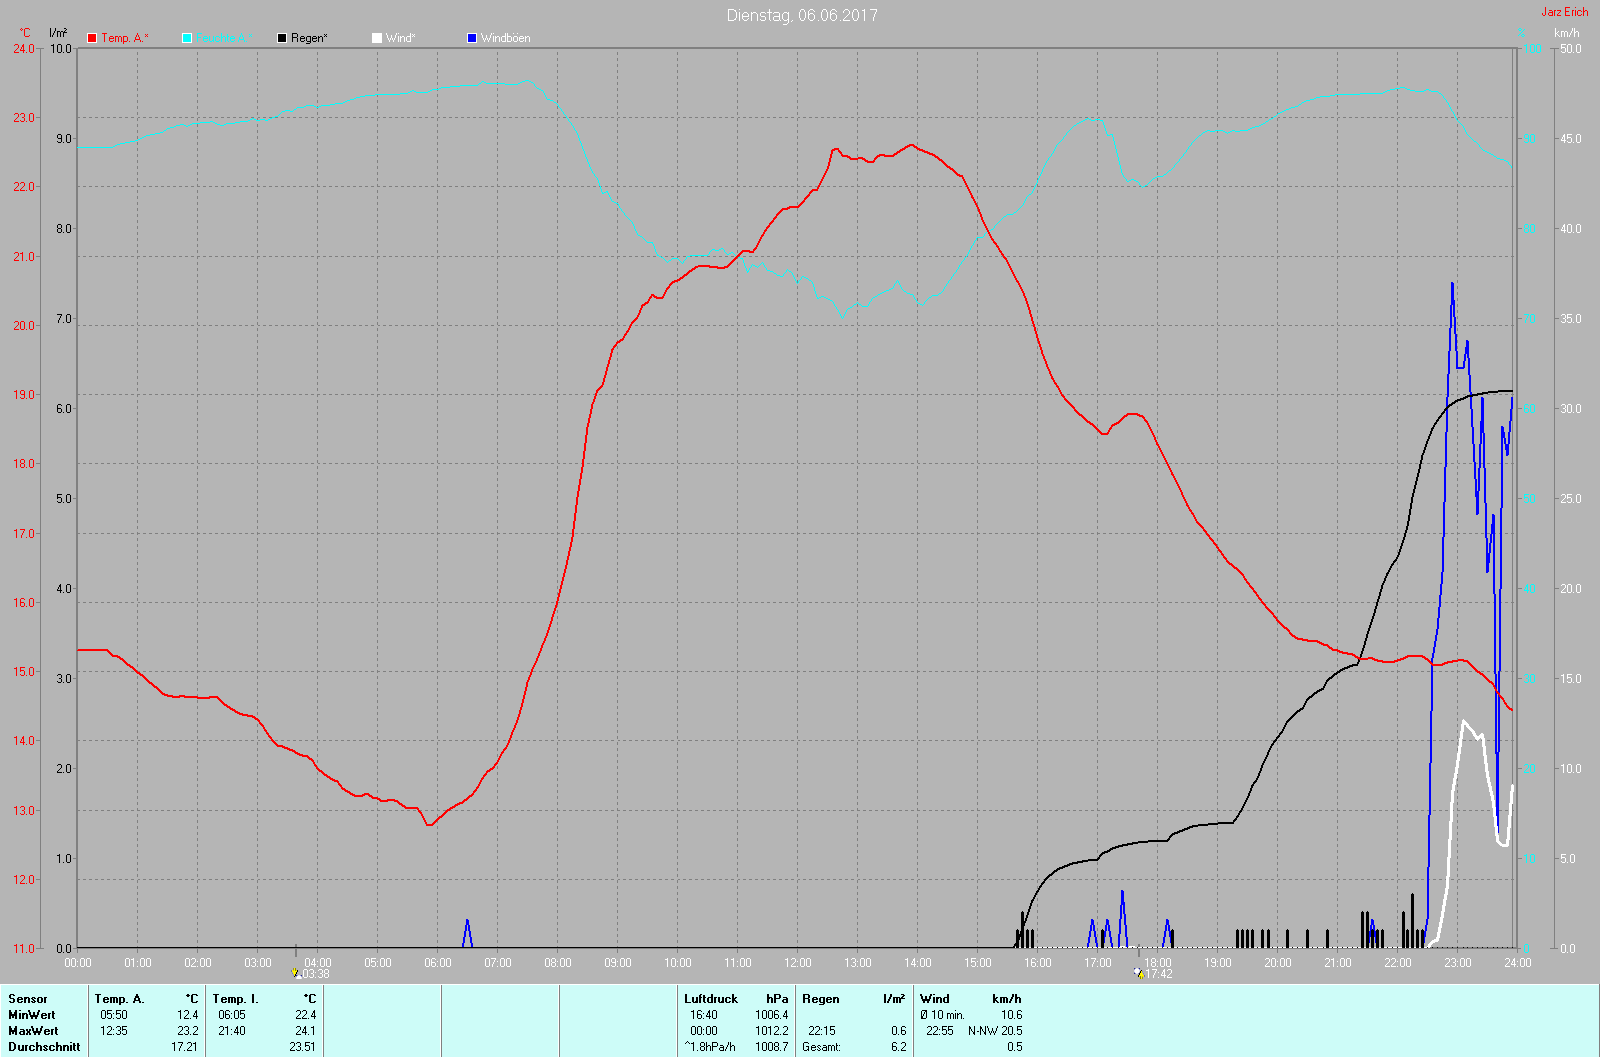1600x1057 pixels.
Task: Click the km/h axis unit label
Action: pyautogui.click(x=1566, y=33)
